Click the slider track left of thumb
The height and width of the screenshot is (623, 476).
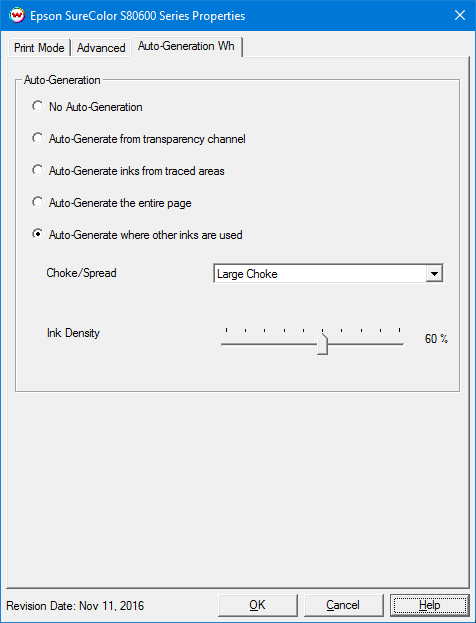click(269, 344)
